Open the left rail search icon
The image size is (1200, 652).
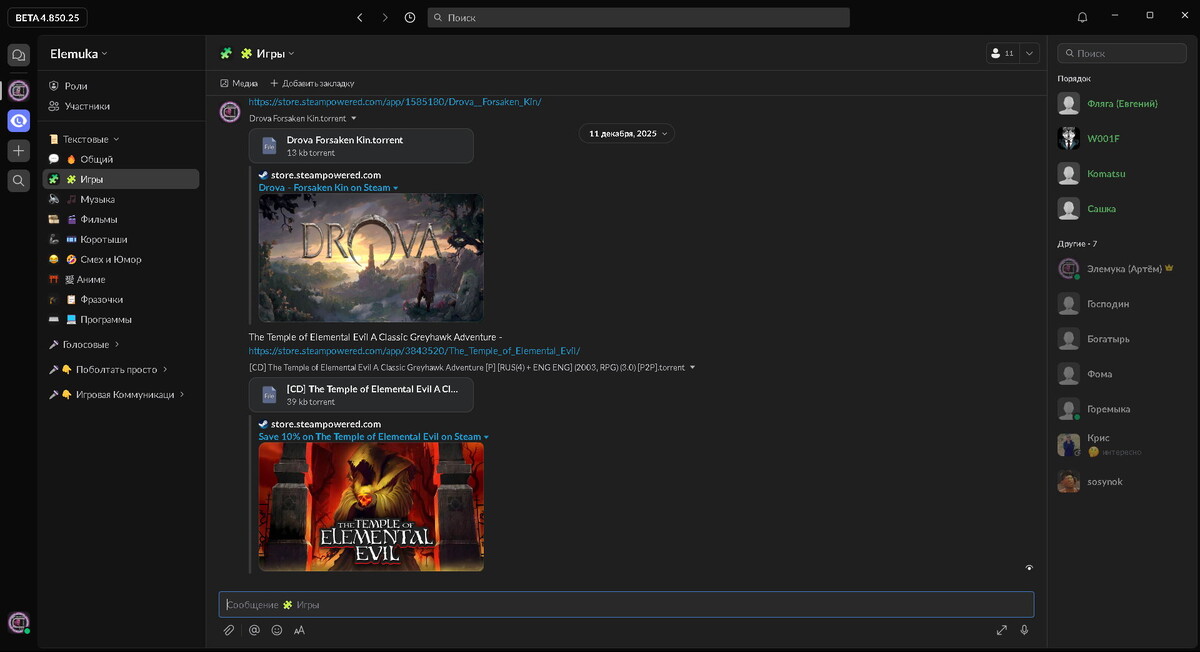click(18, 181)
